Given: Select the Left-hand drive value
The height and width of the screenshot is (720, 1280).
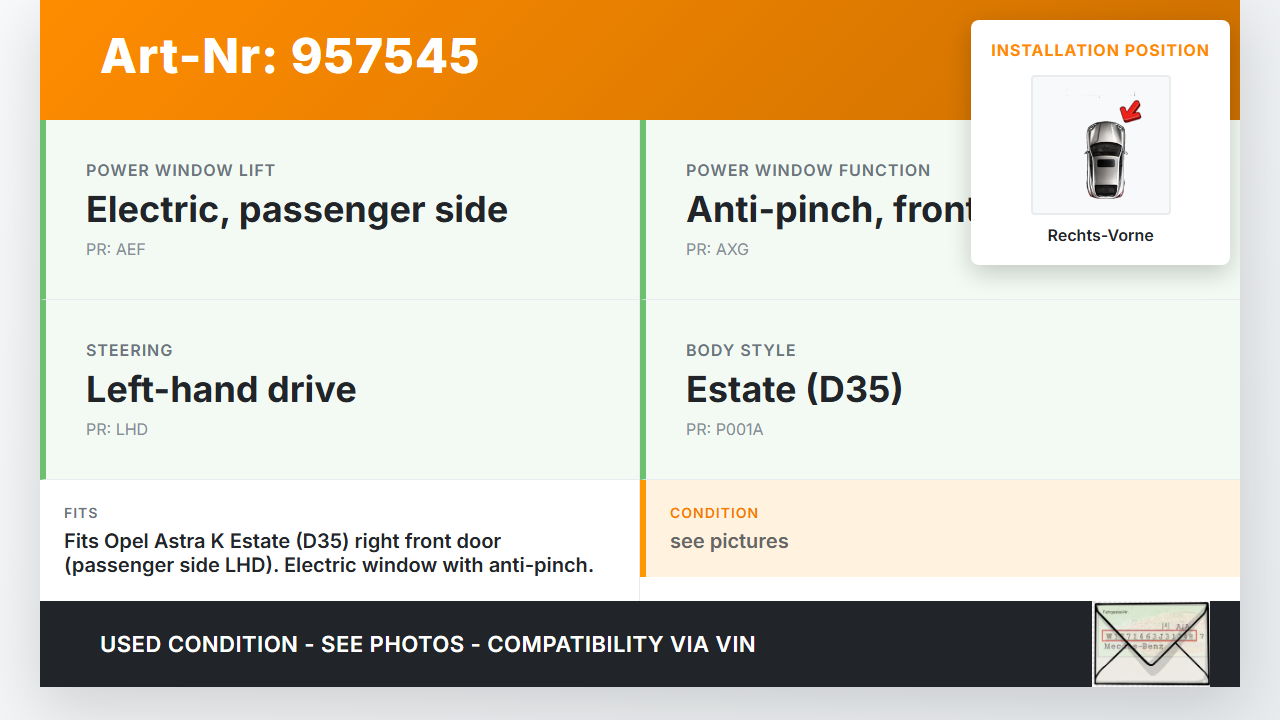Looking at the screenshot, I should pos(221,389).
